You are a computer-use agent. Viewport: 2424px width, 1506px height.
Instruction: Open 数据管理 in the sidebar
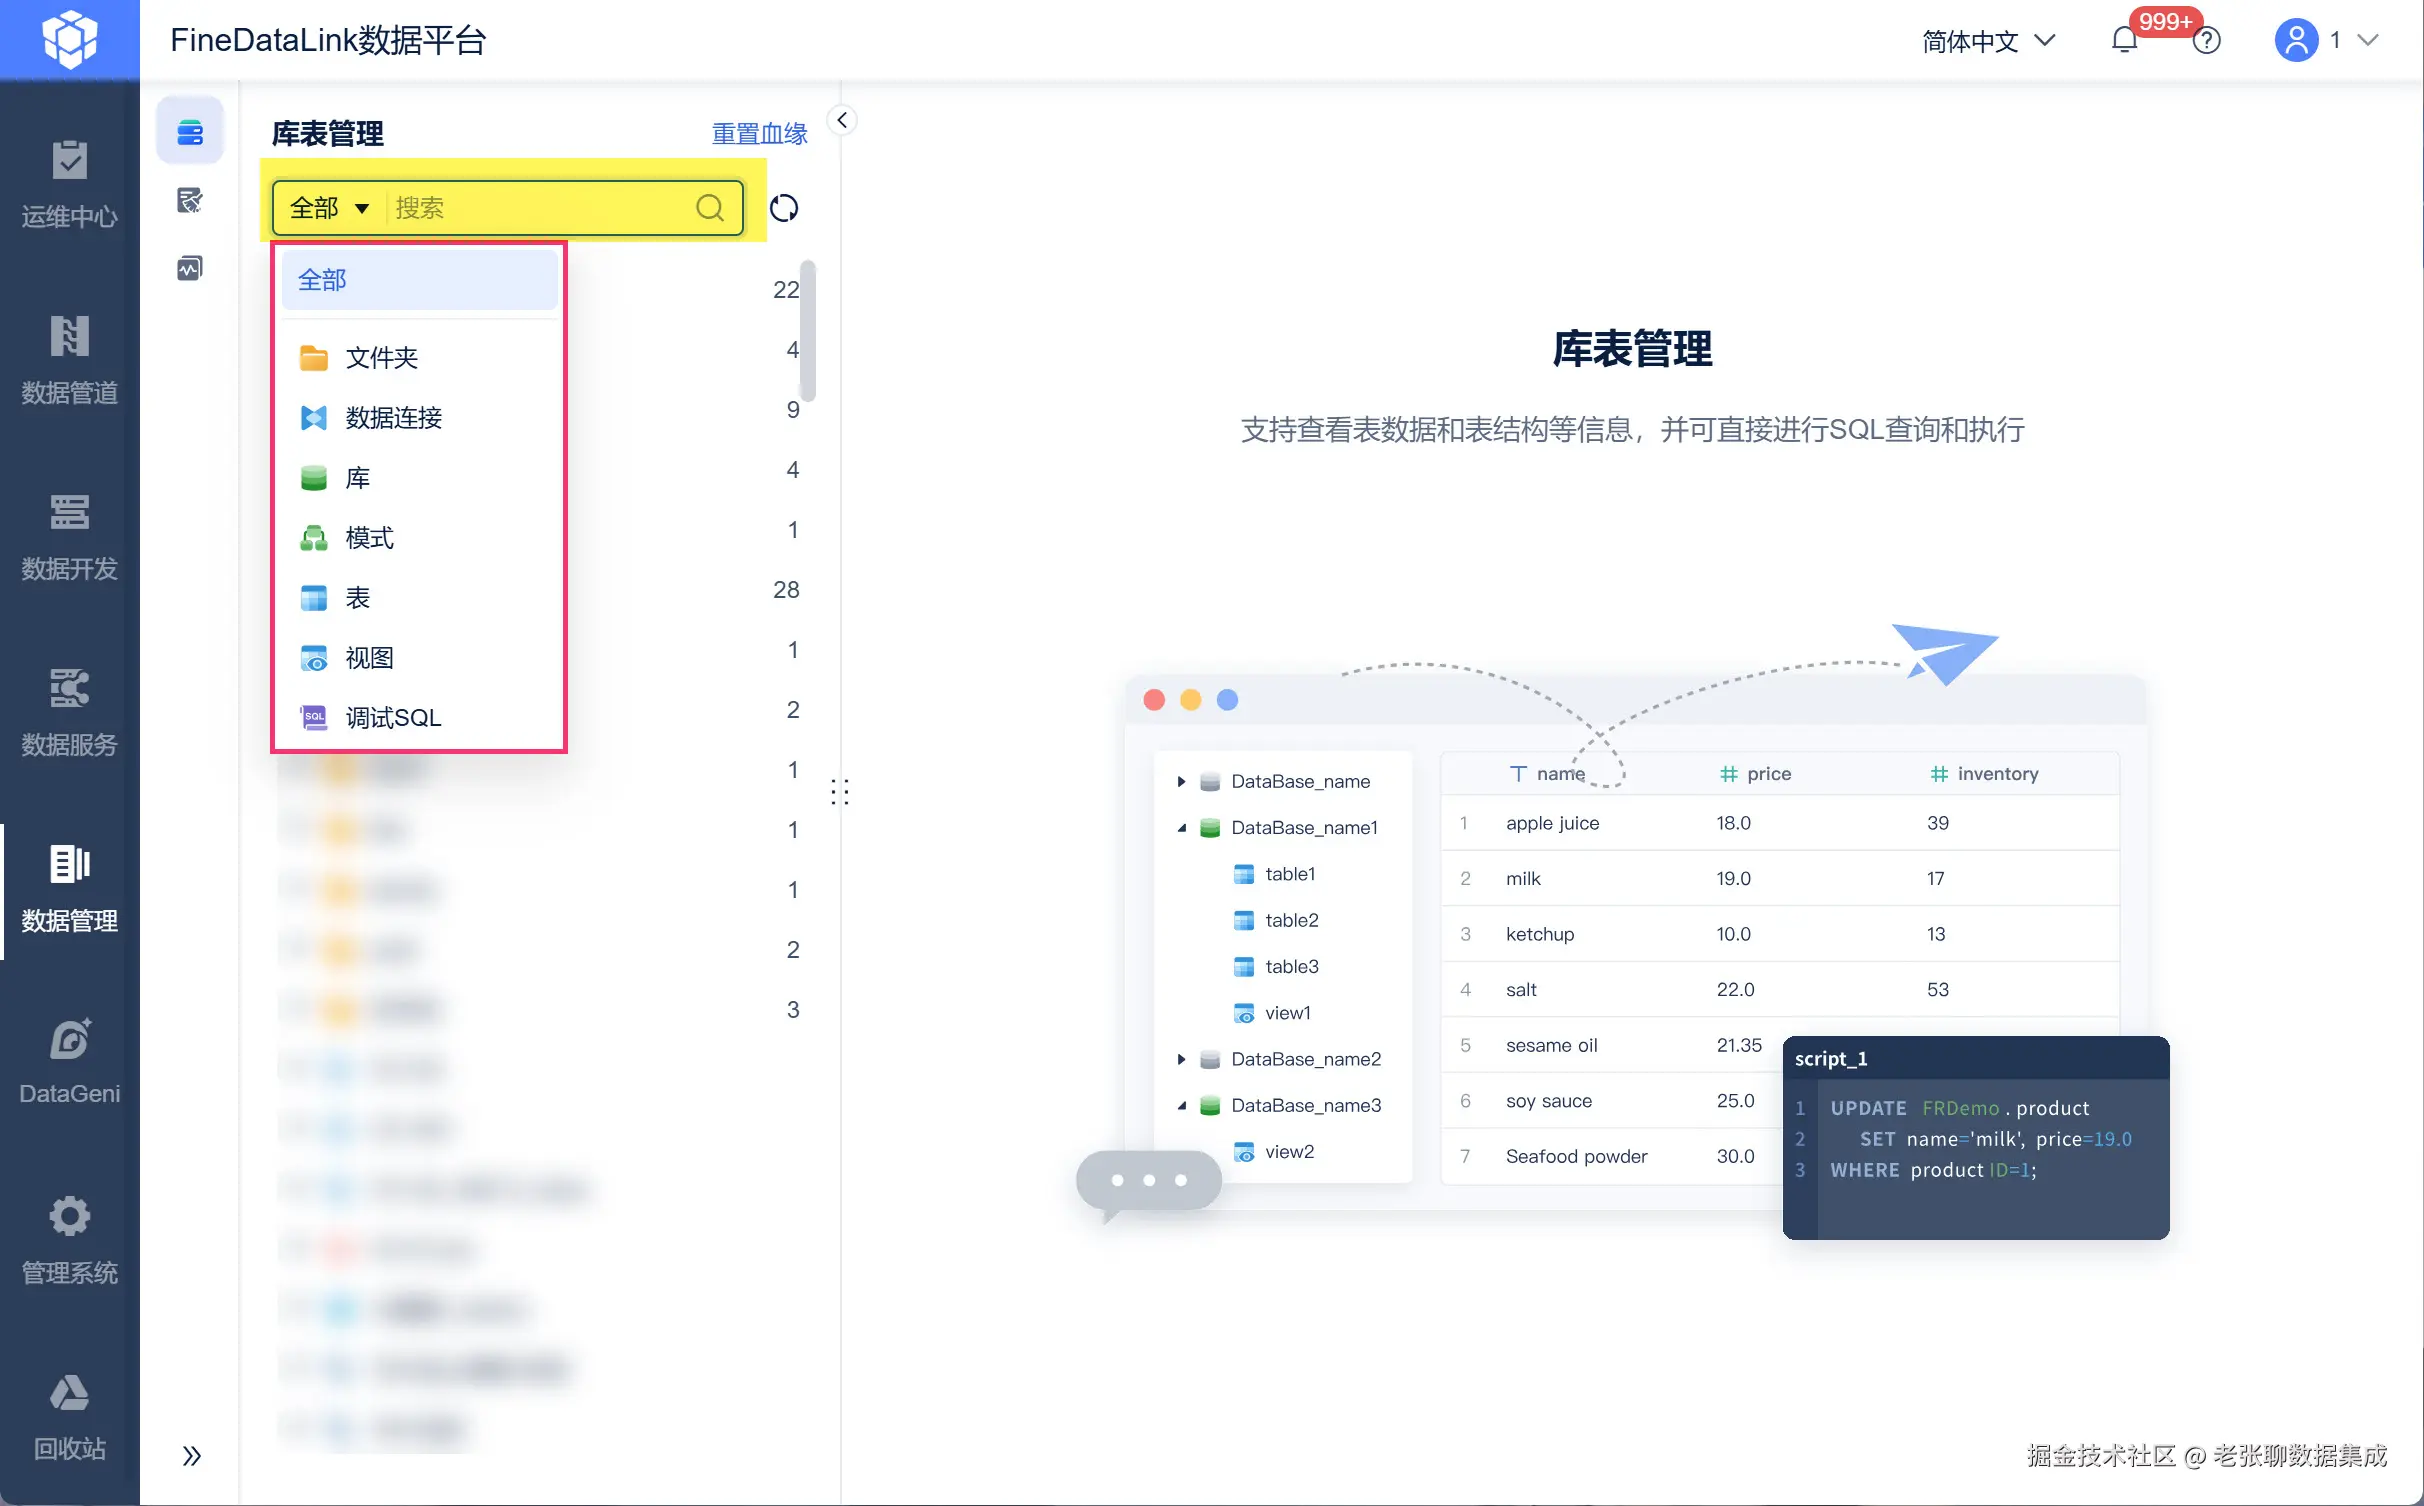pos(69,888)
